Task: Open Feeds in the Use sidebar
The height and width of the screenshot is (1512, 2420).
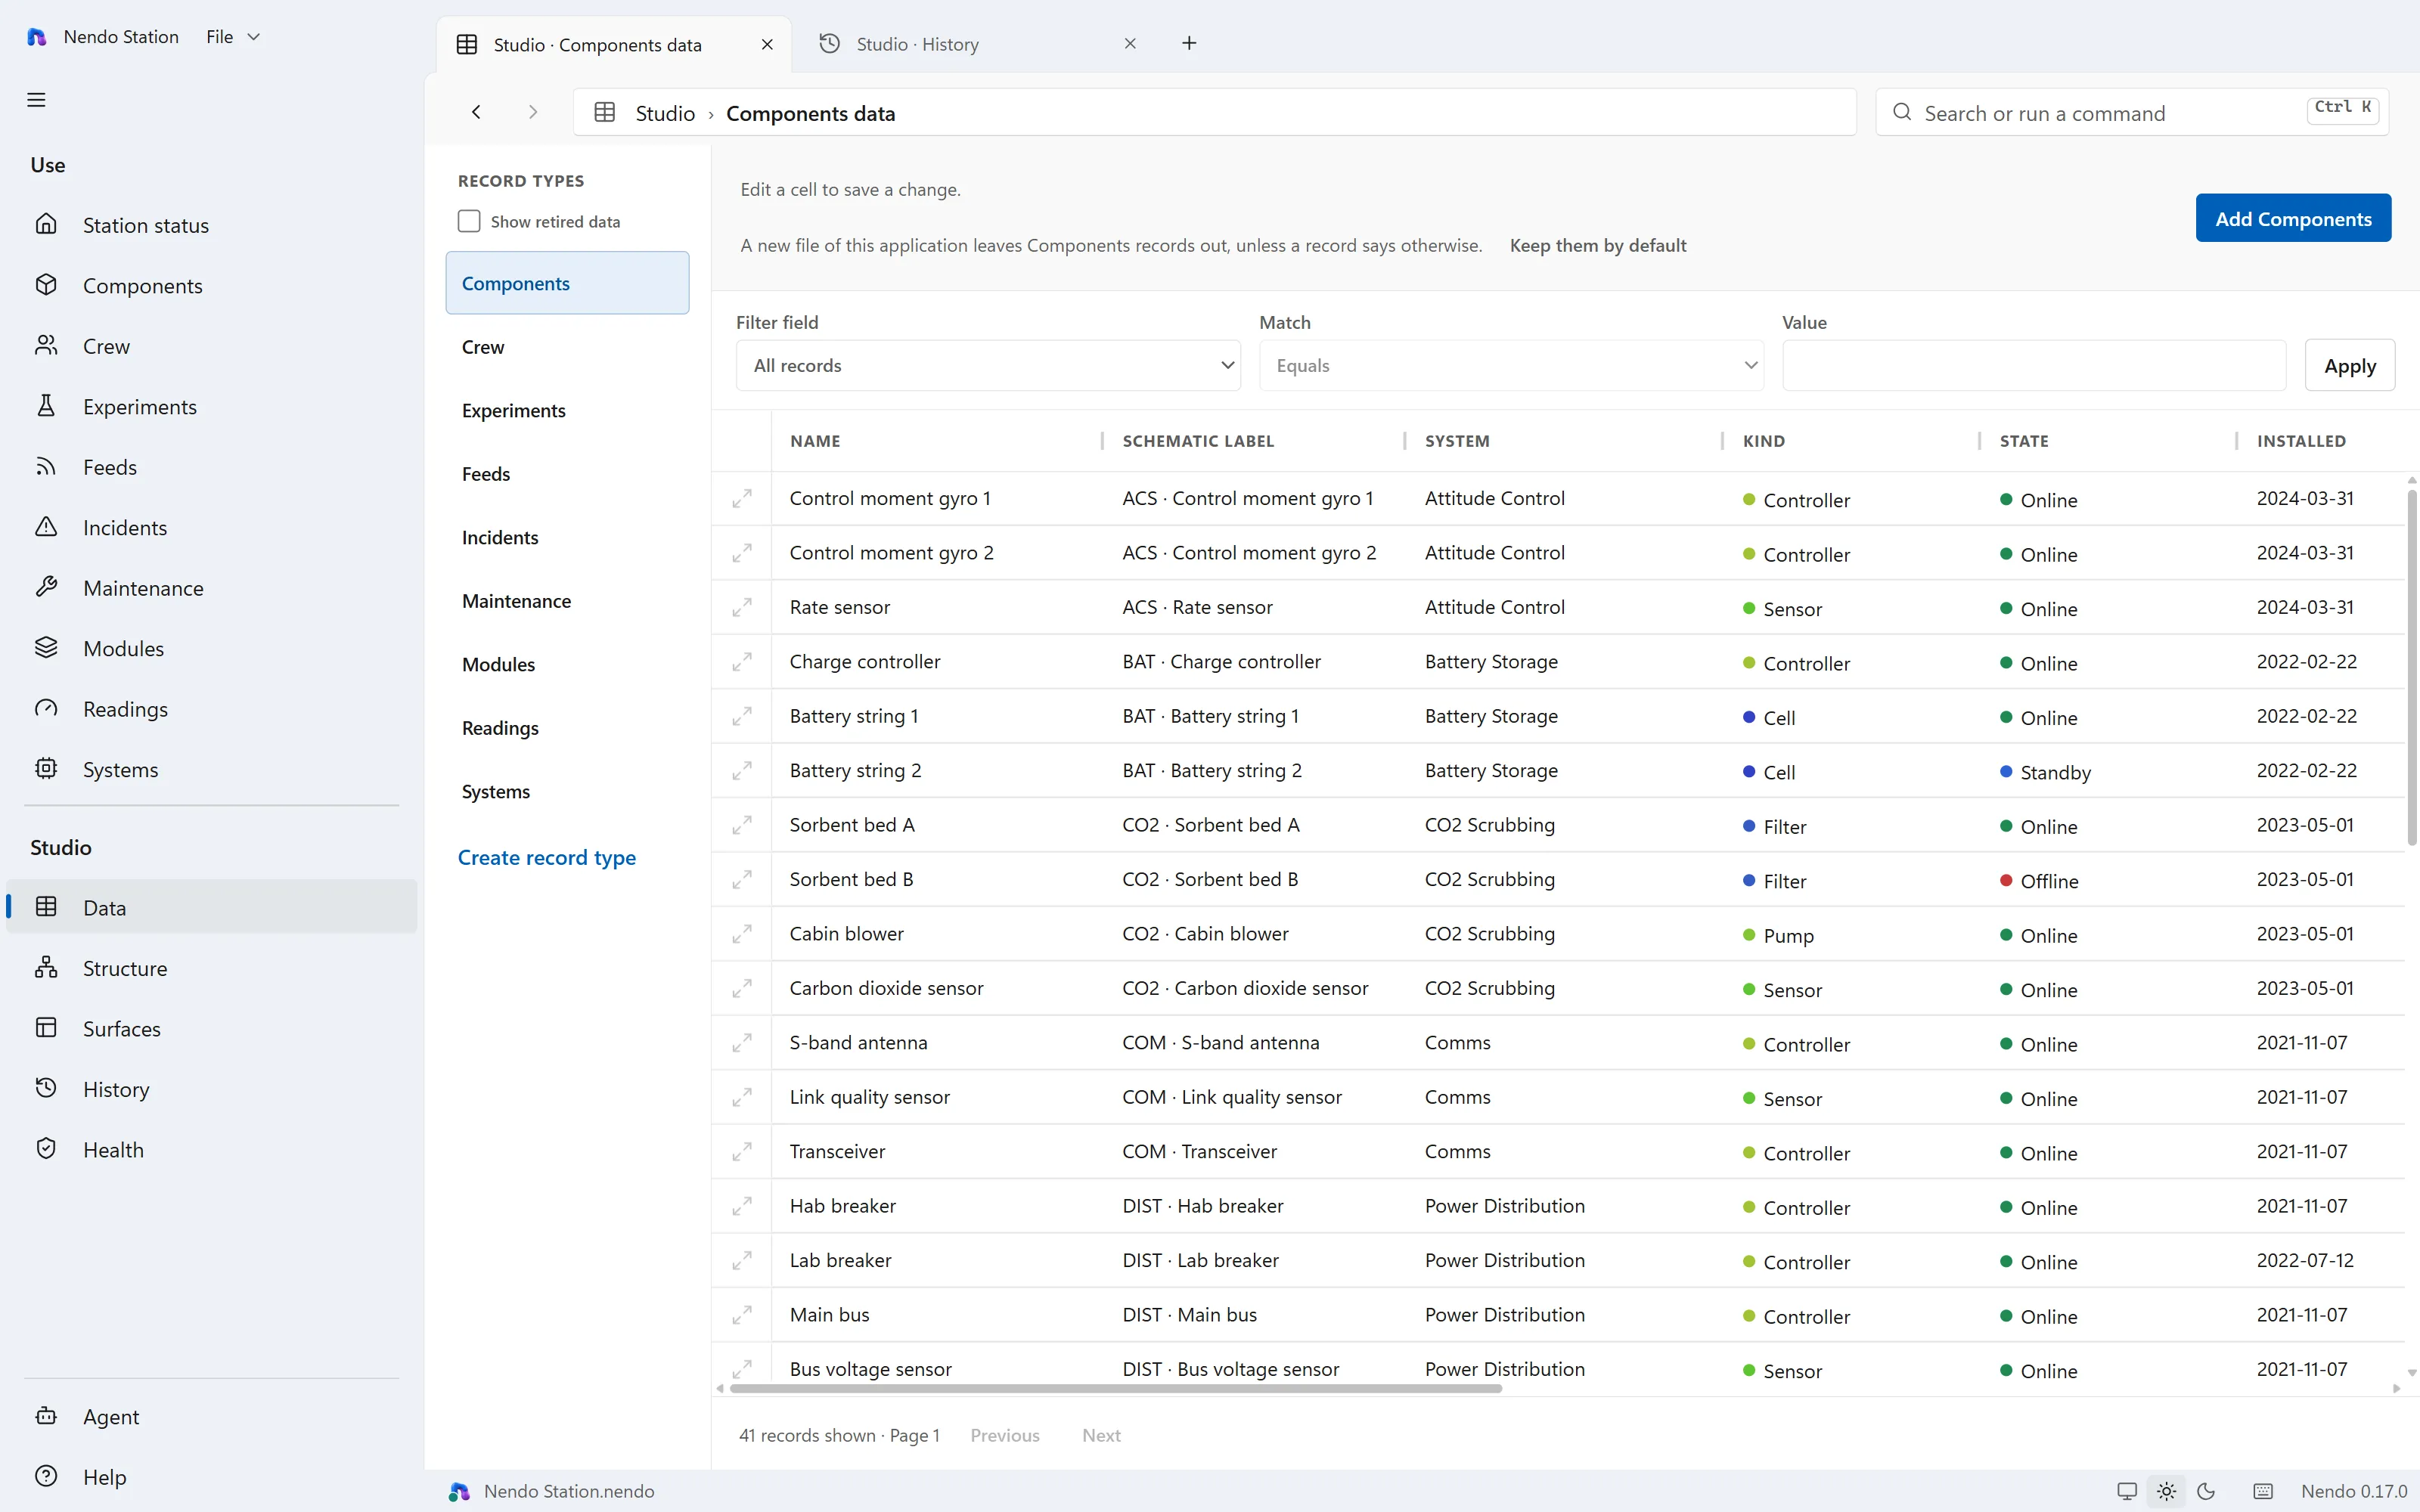Action: pyautogui.click(x=212, y=467)
